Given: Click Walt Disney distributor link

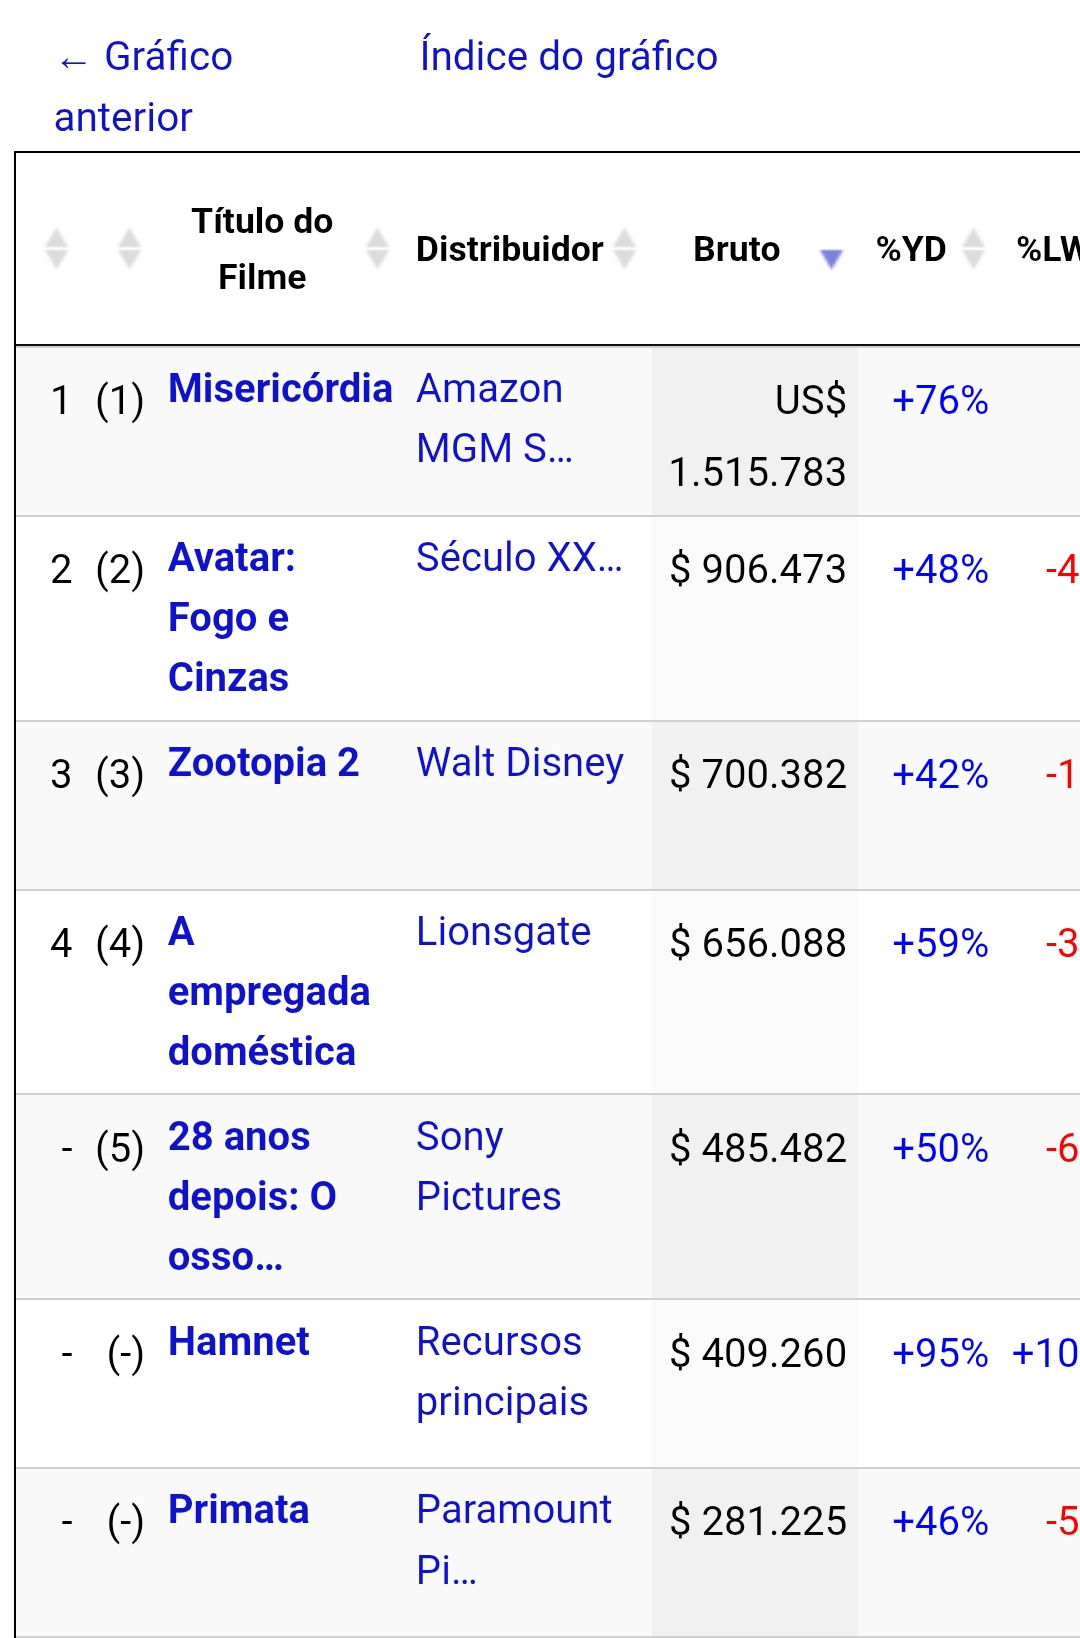Looking at the screenshot, I should pyautogui.click(x=520, y=762).
